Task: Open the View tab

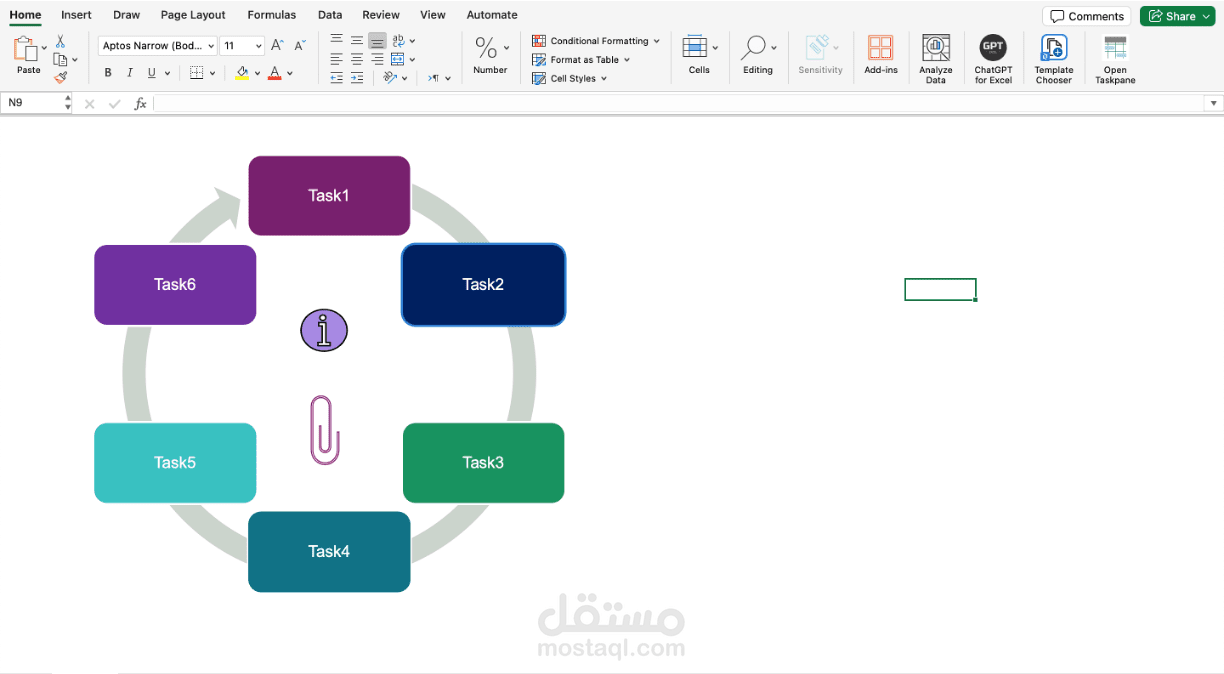Action: 433,15
